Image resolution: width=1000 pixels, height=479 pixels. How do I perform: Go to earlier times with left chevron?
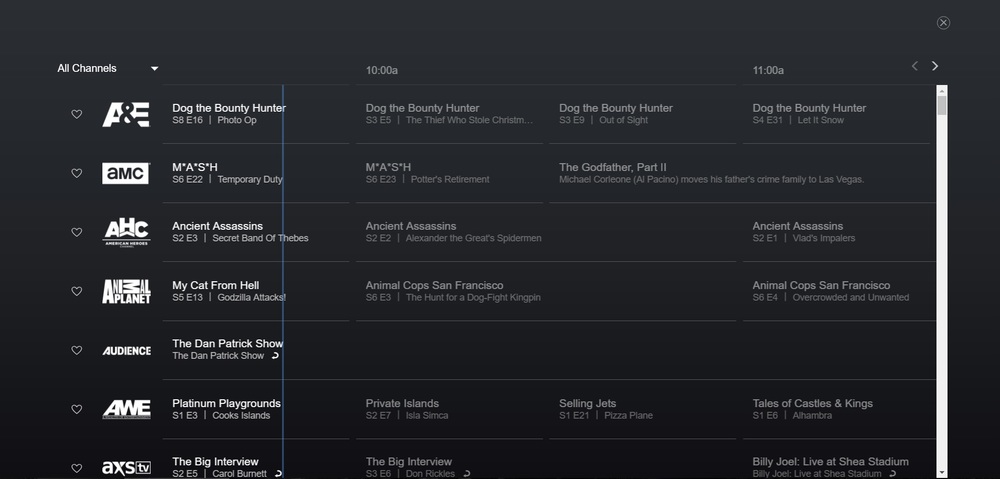[914, 66]
